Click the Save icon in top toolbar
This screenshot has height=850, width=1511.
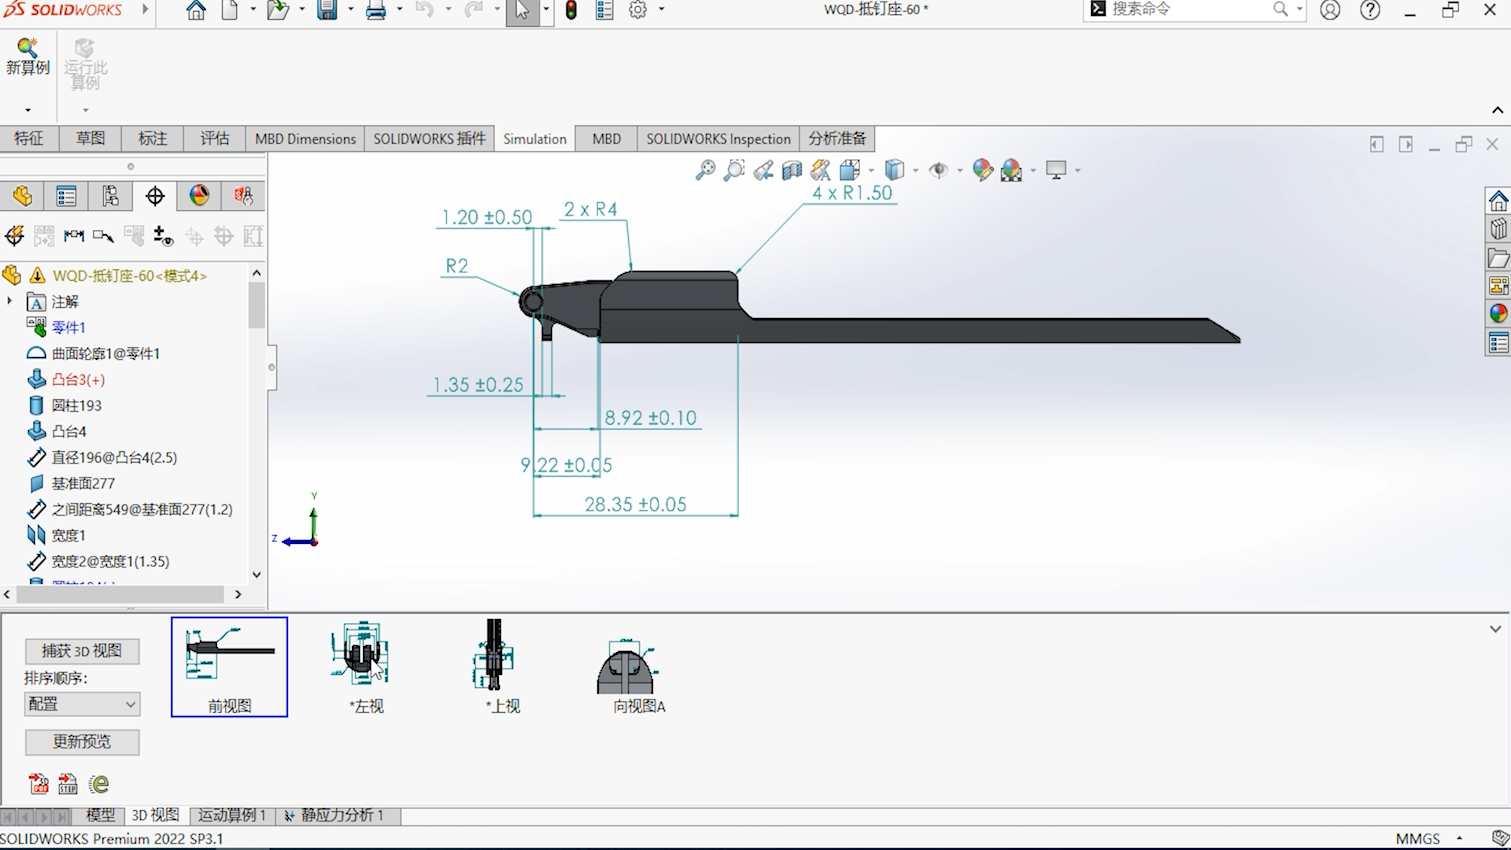pos(327,11)
